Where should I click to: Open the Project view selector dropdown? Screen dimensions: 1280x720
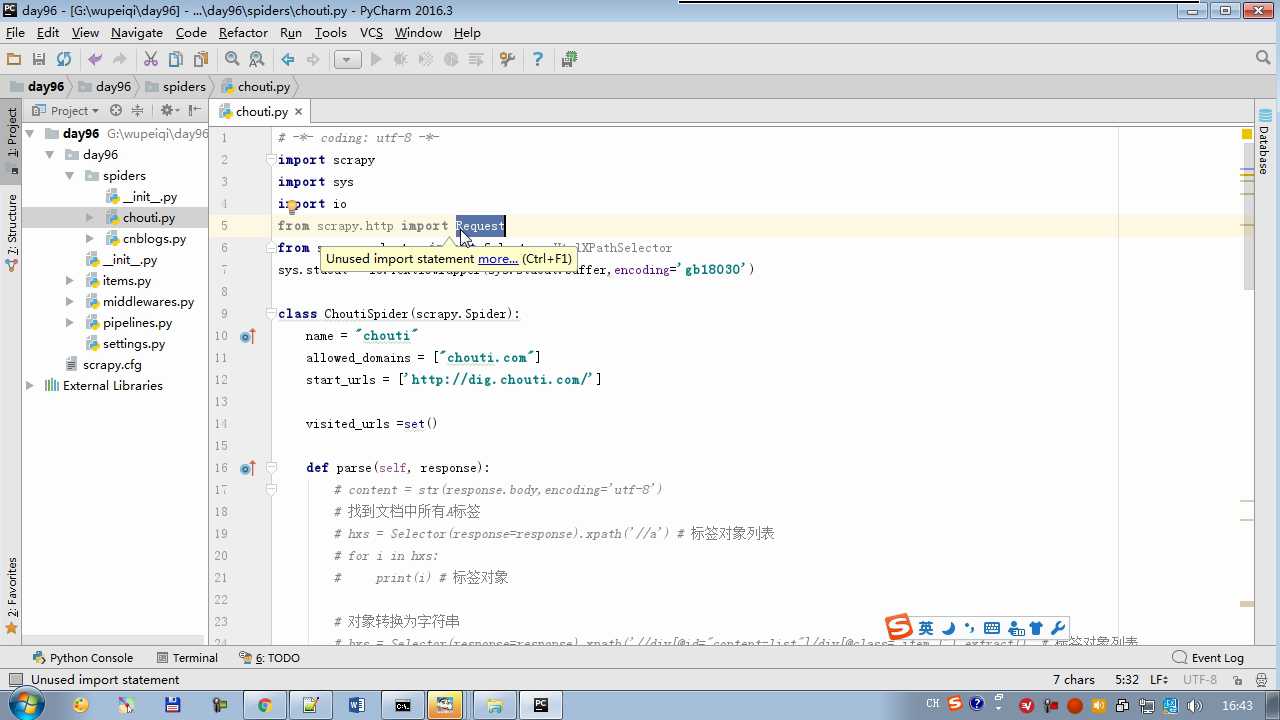[x=66, y=111]
